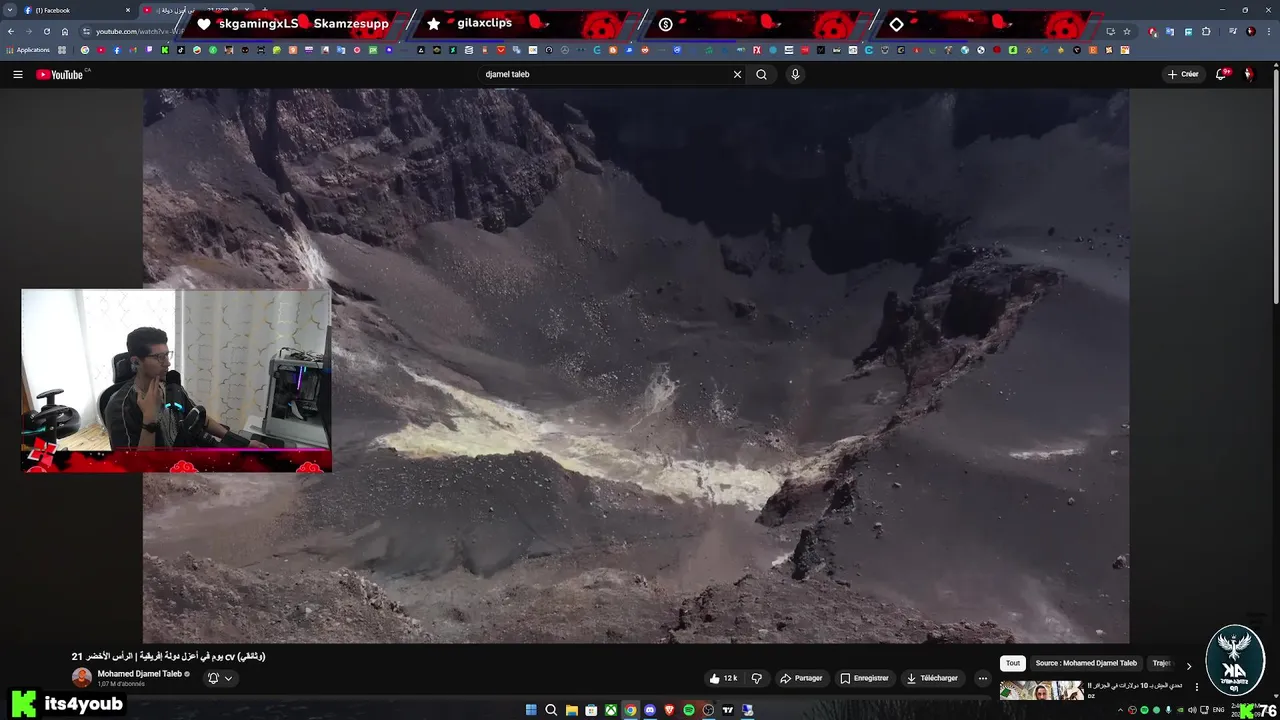
Task: Open Xbox app from the taskbar
Action: click(x=611, y=710)
